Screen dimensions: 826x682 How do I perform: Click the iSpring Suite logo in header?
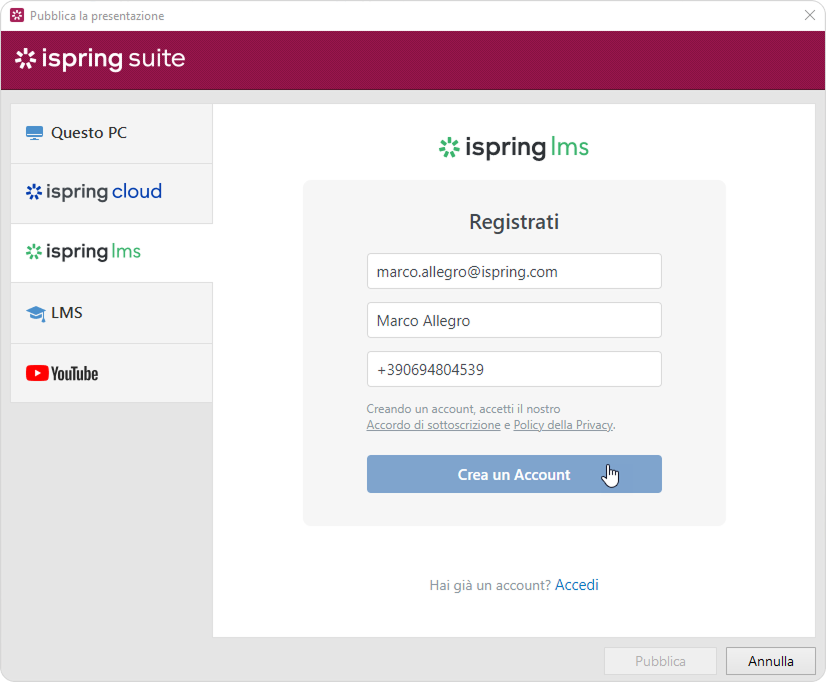tap(100, 59)
